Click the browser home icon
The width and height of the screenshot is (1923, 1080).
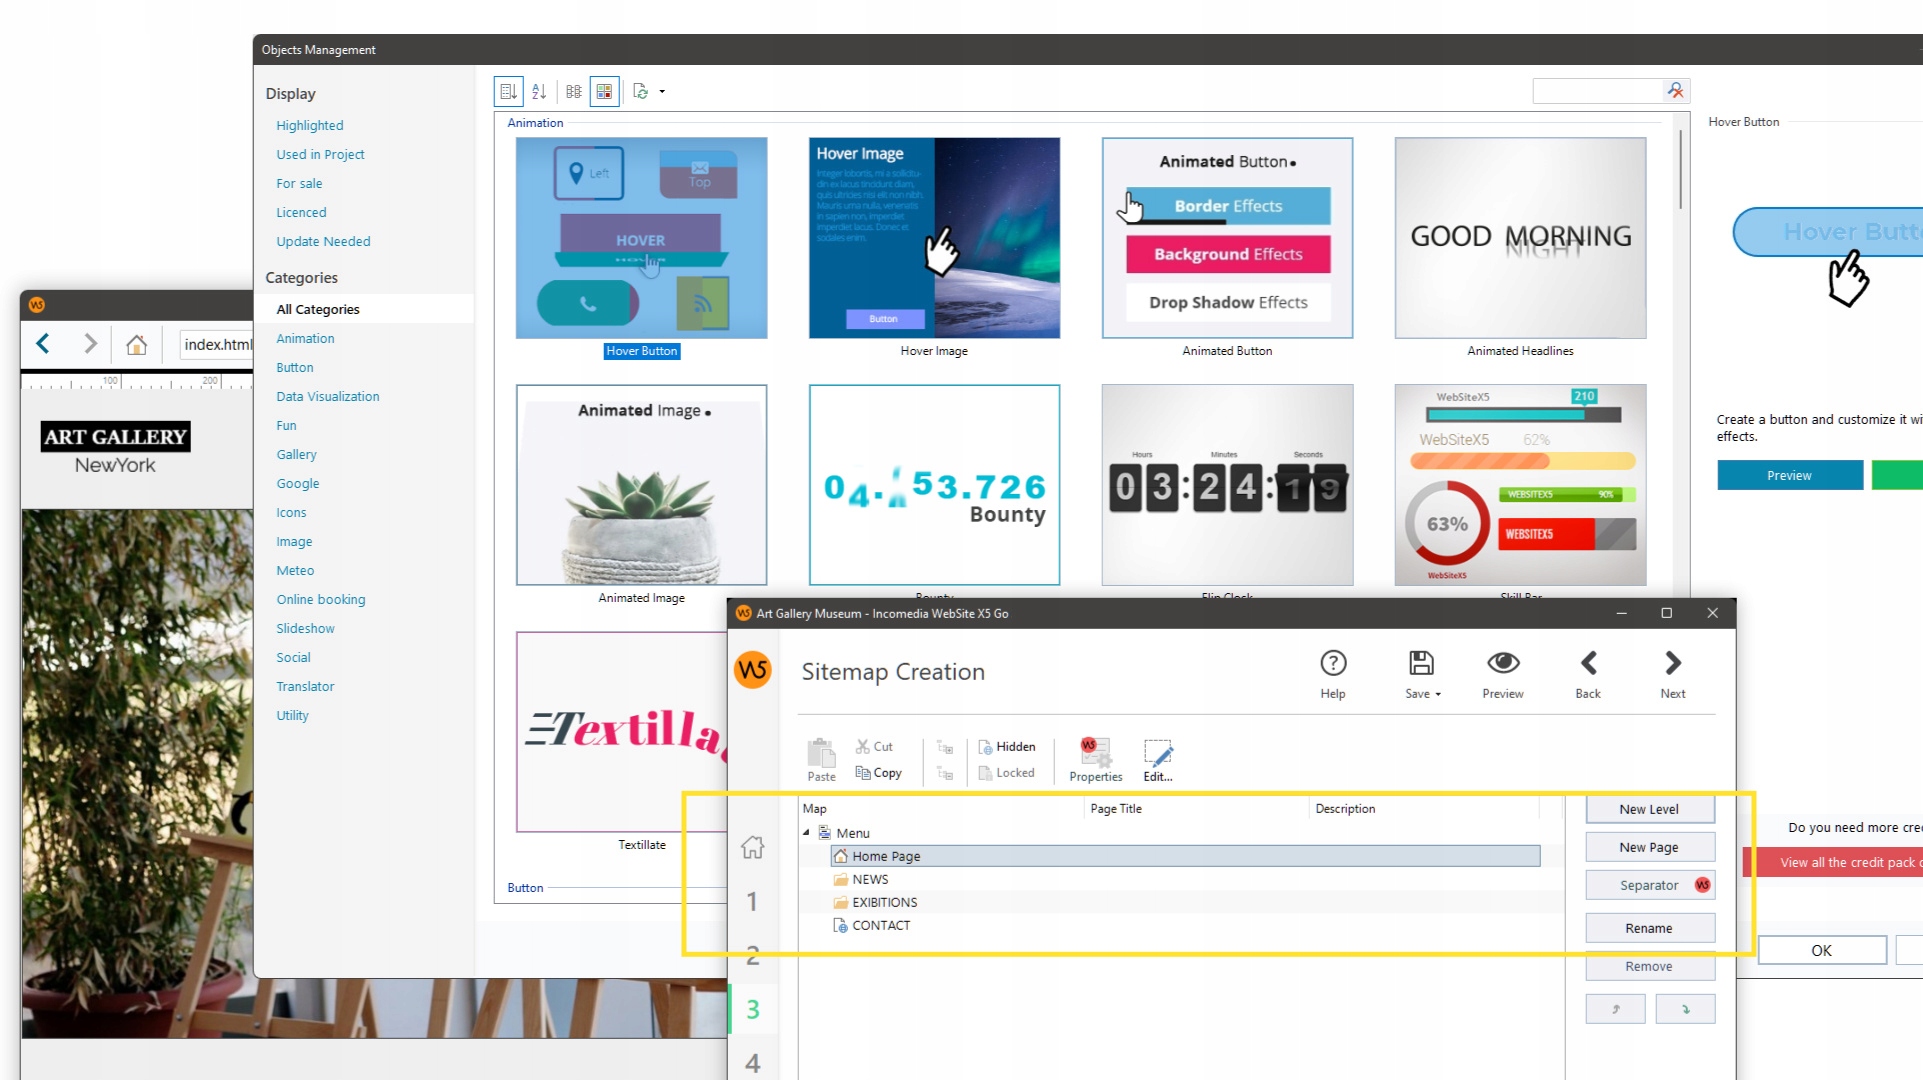pos(137,345)
